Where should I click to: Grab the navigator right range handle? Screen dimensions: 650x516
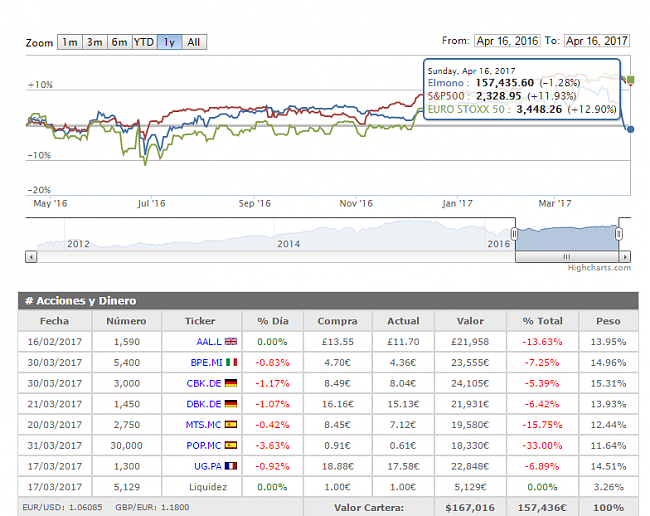618,234
